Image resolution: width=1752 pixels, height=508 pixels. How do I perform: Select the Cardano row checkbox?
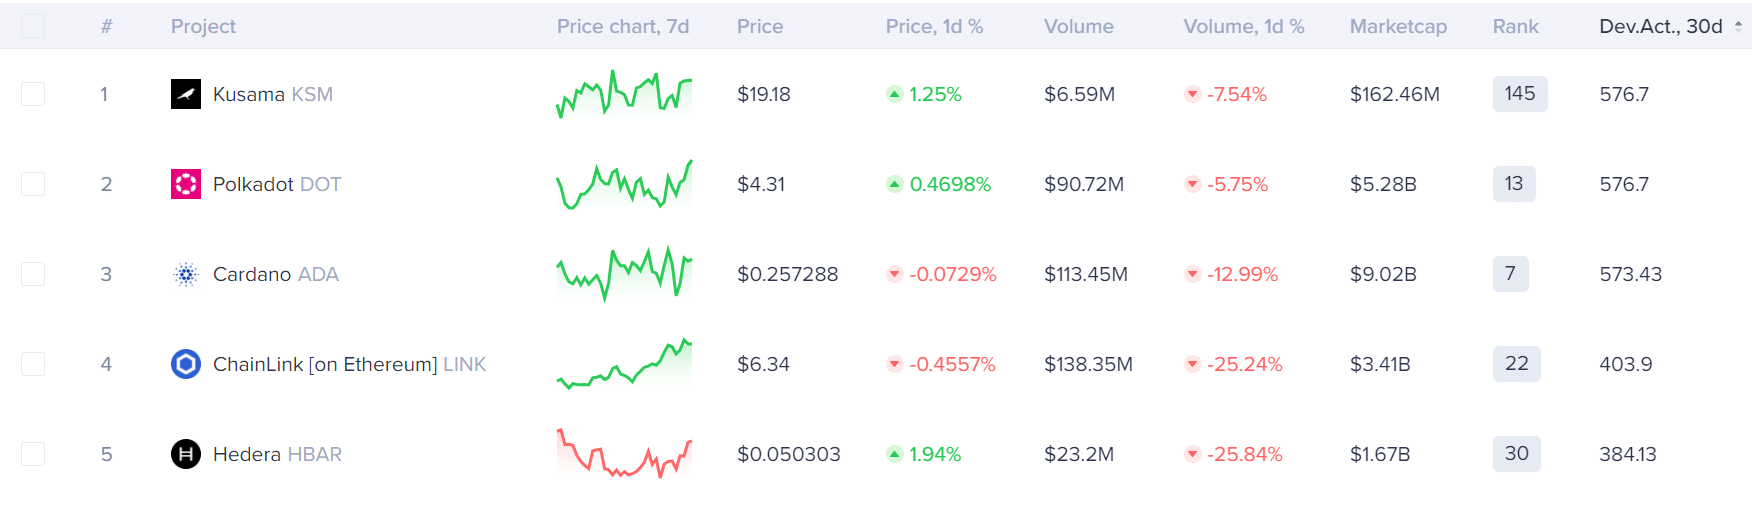[33, 274]
